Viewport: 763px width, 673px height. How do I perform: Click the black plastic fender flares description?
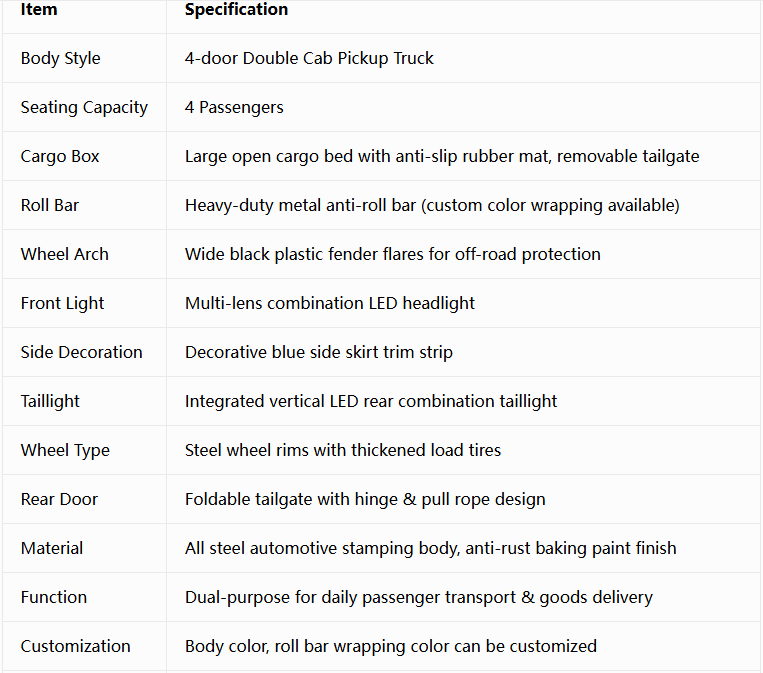pyautogui.click(x=393, y=255)
